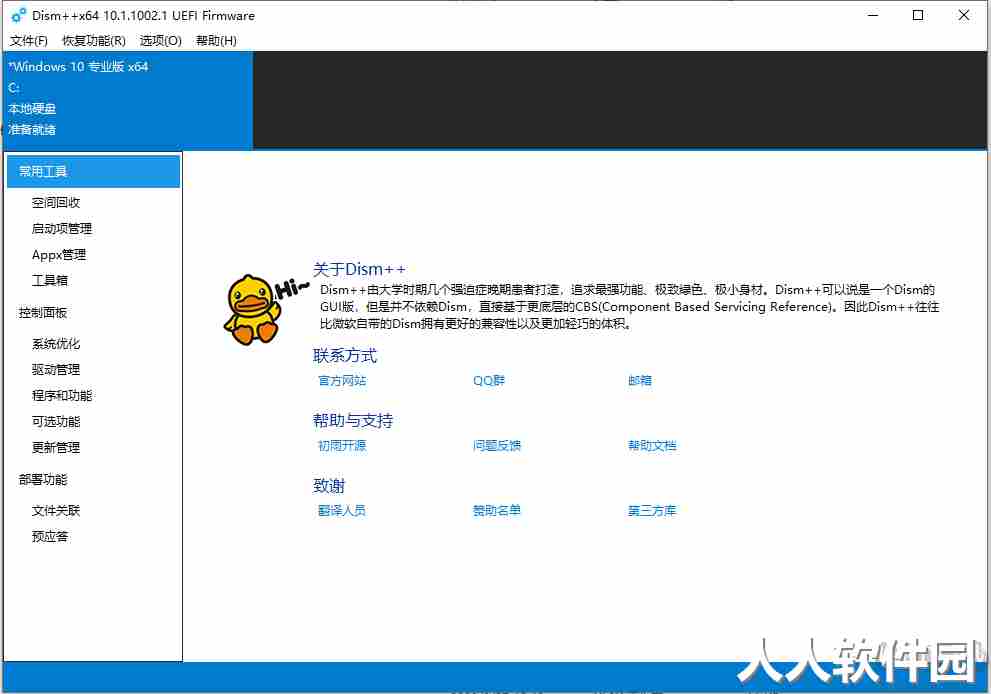Open 程序和功能 in the sidebar
The height and width of the screenshot is (694, 991).
point(62,396)
